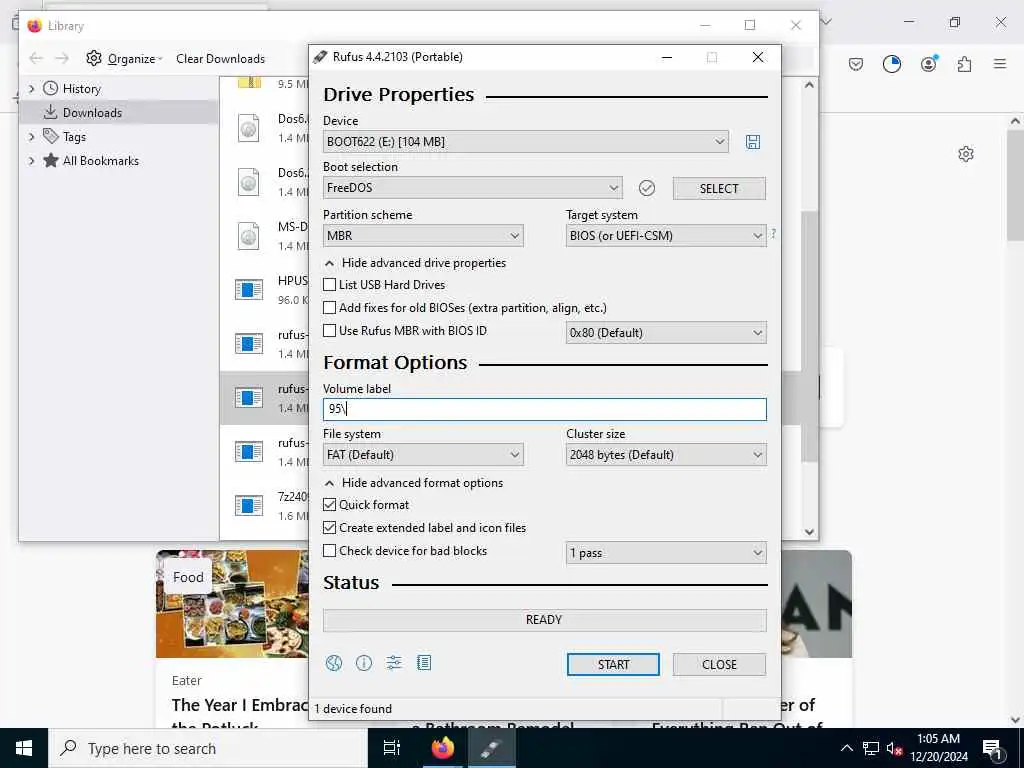Viewport: 1024px width, 768px height.
Task: Click SELECT button in Rufus
Action: coord(719,189)
